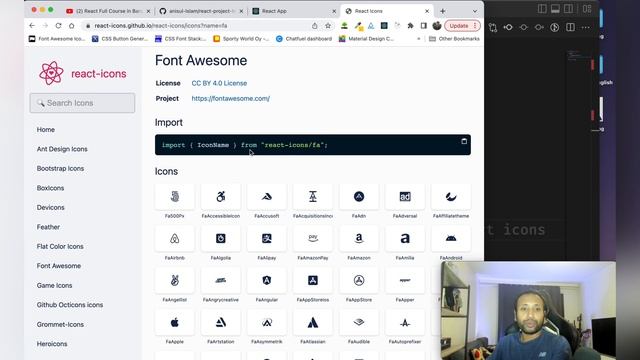Open the browser extensions puzzle icon
Screen dimensions: 640x360
410,26
